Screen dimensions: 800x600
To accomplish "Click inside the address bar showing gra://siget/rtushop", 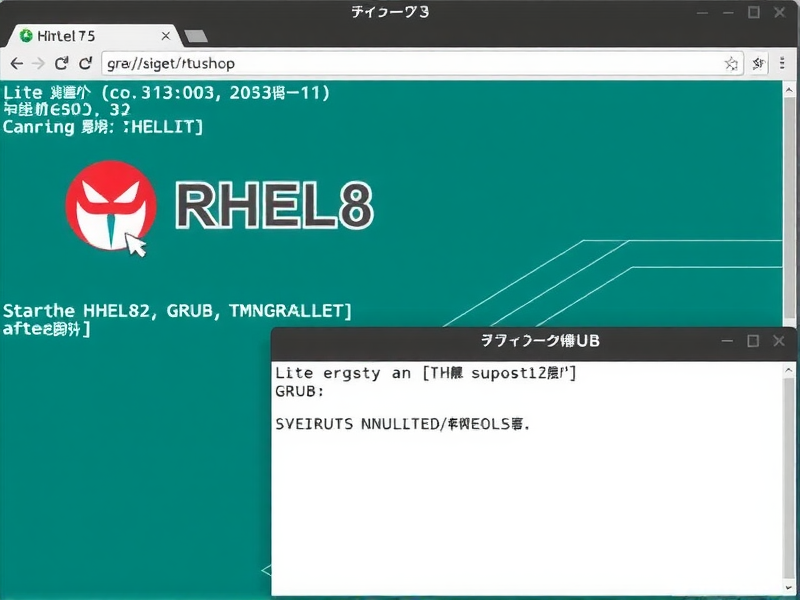I will [300, 62].
